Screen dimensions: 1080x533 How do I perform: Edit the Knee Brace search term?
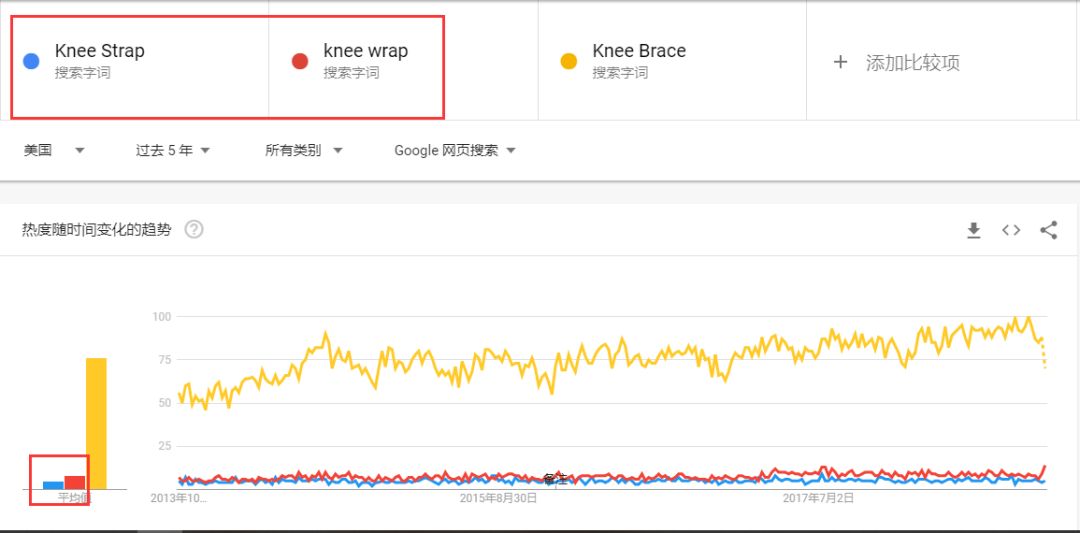tap(639, 51)
